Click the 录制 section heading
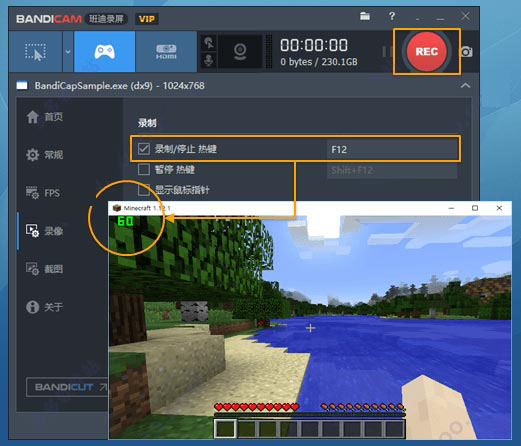 (x=147, y=123)
